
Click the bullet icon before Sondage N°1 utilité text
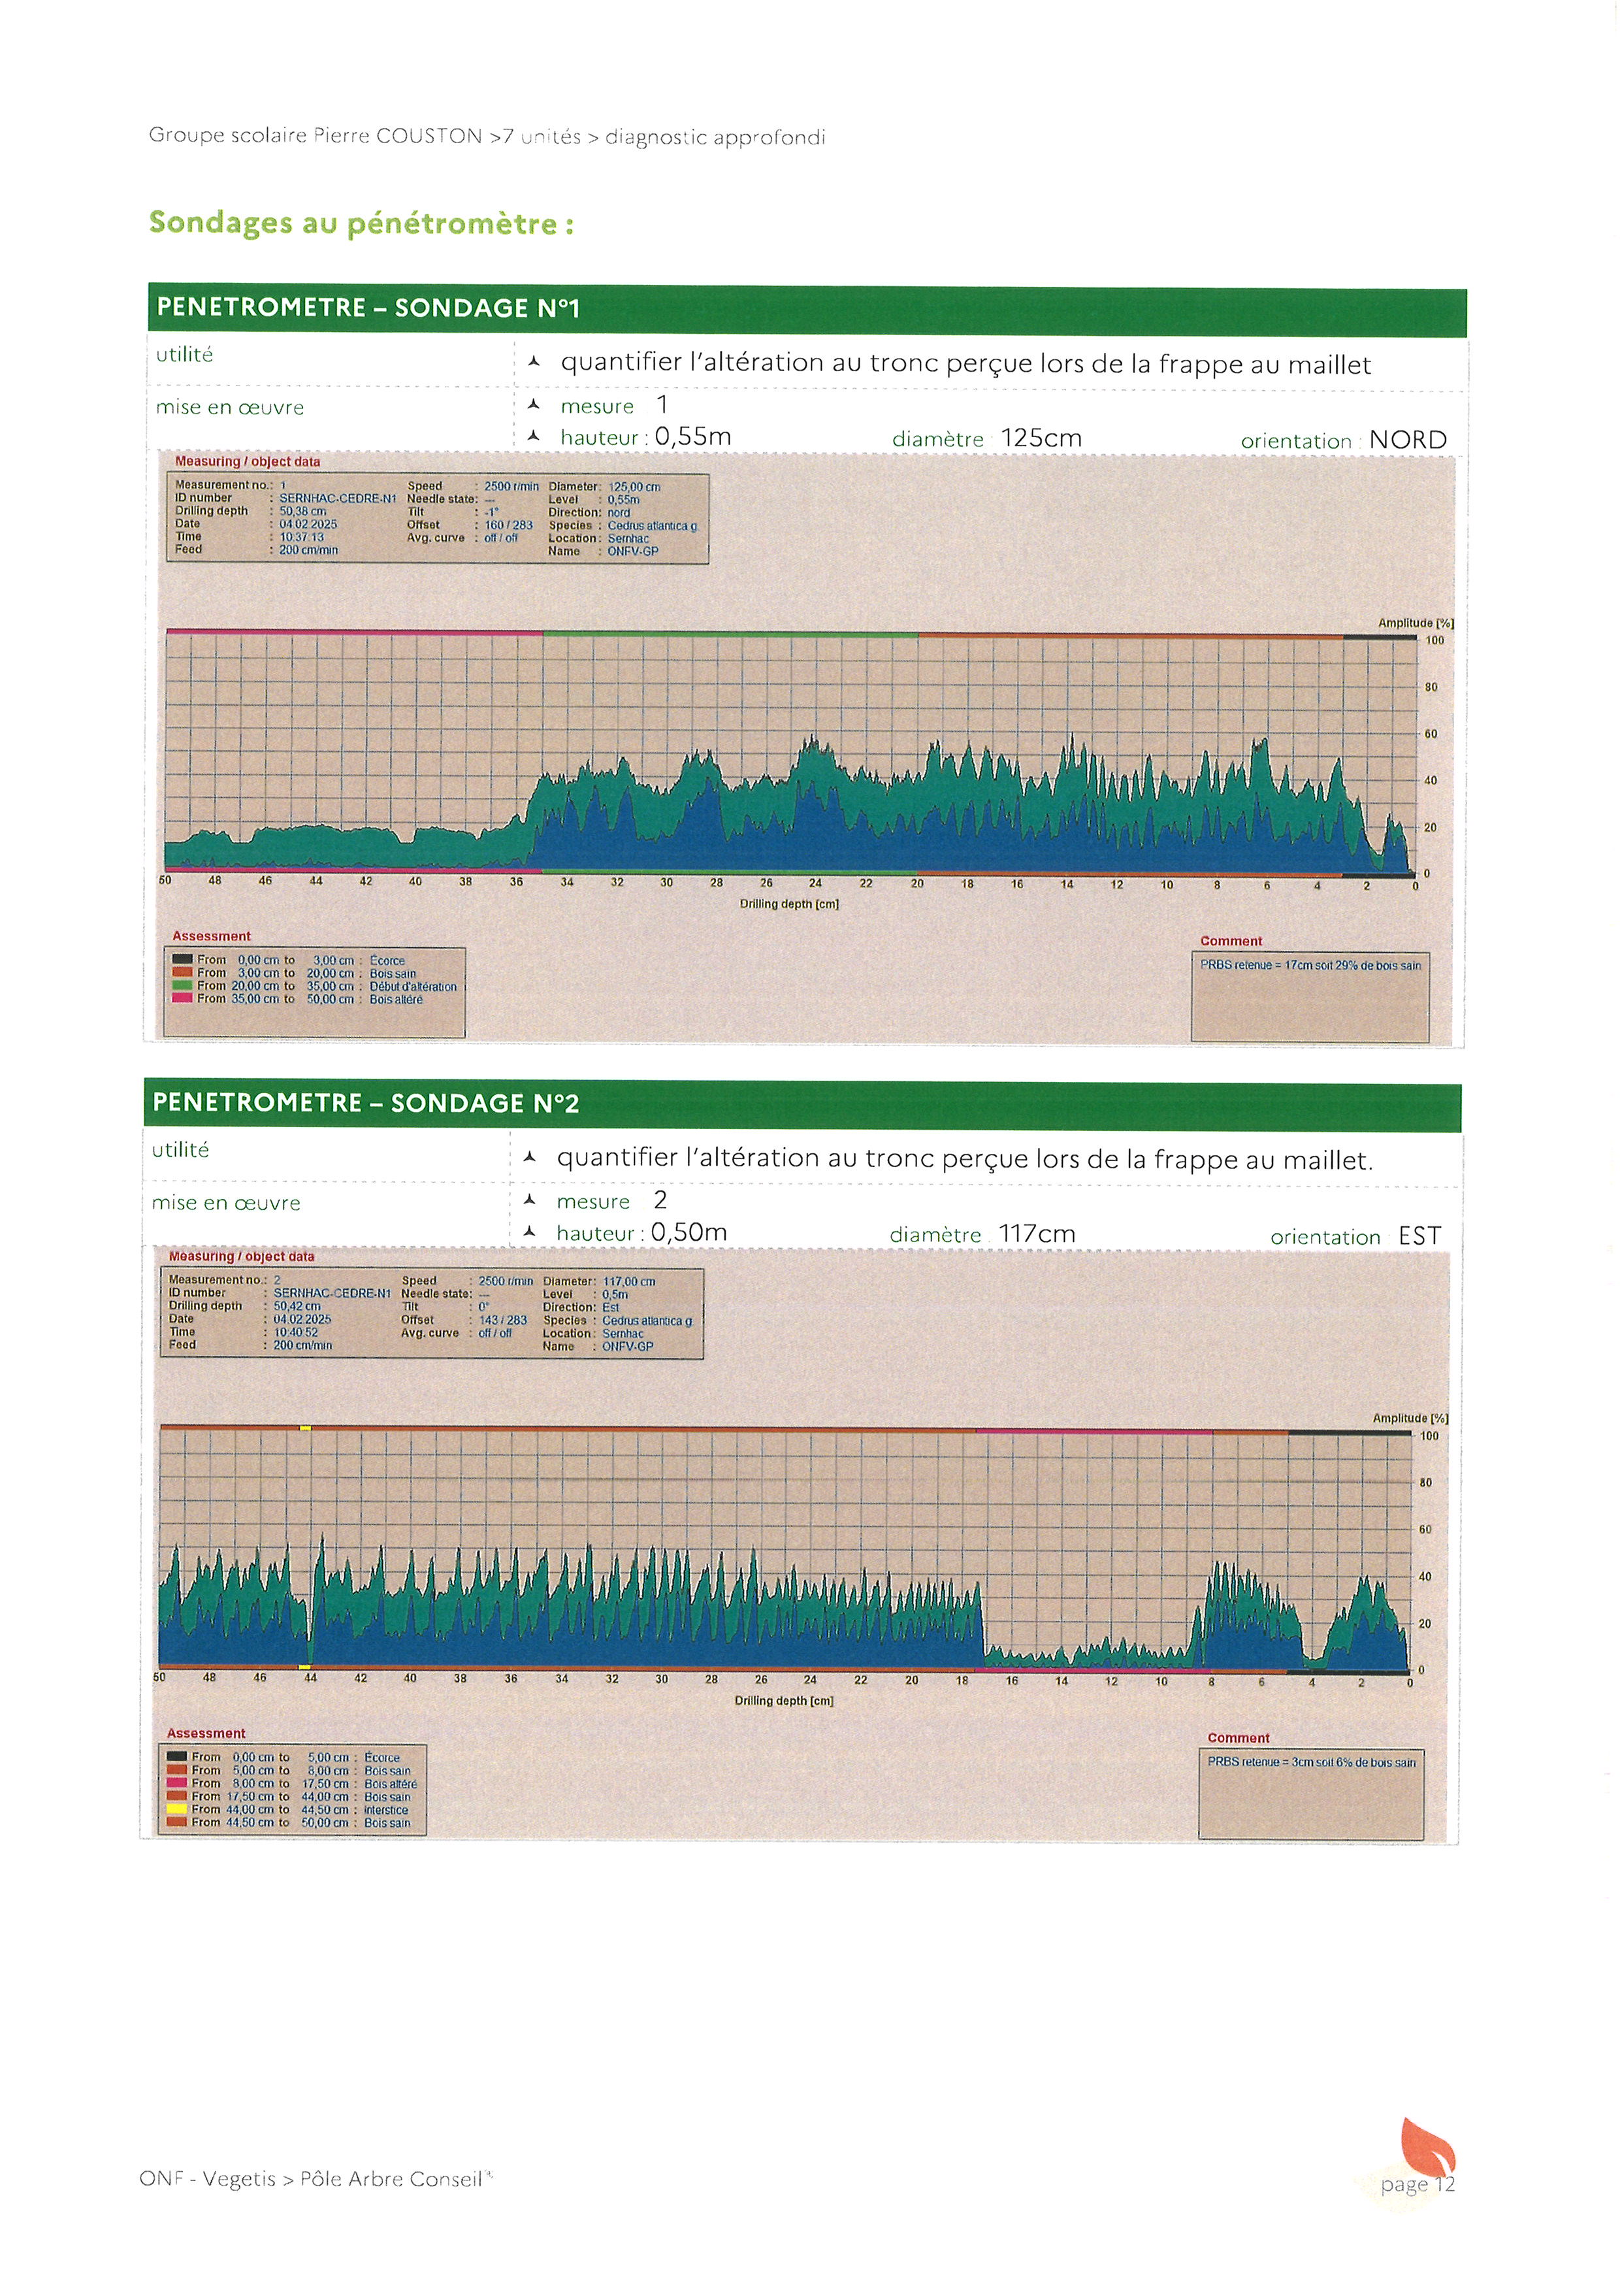tap(534, 362)
